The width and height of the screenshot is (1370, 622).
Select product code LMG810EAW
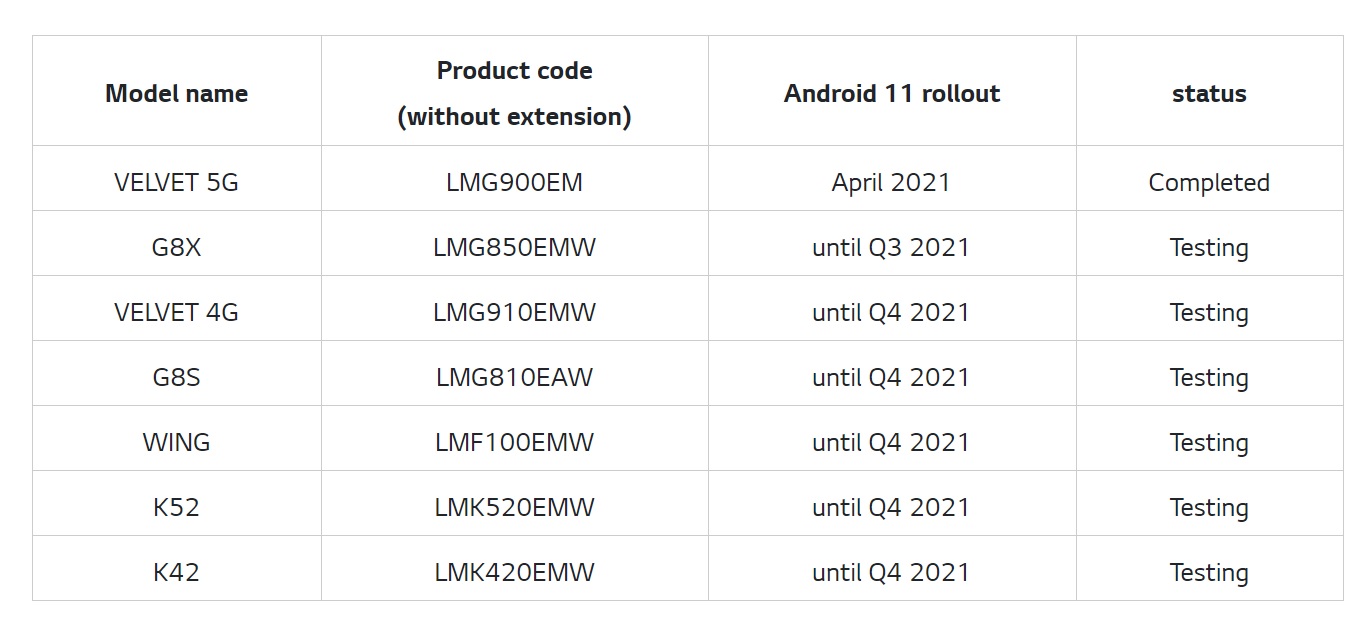tap(514, 378)
